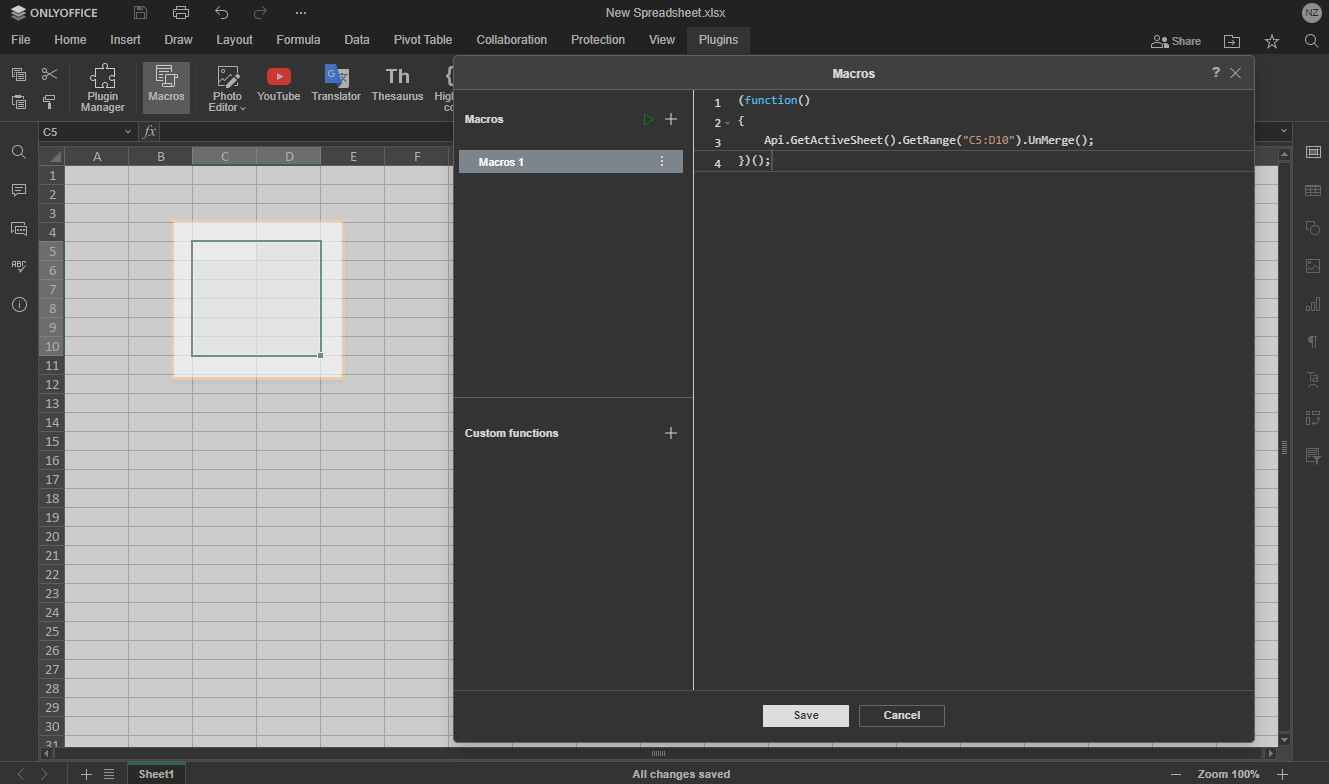Click the Share button
The width and height of the screenshot is (1329, 784).
(1176, 41)
